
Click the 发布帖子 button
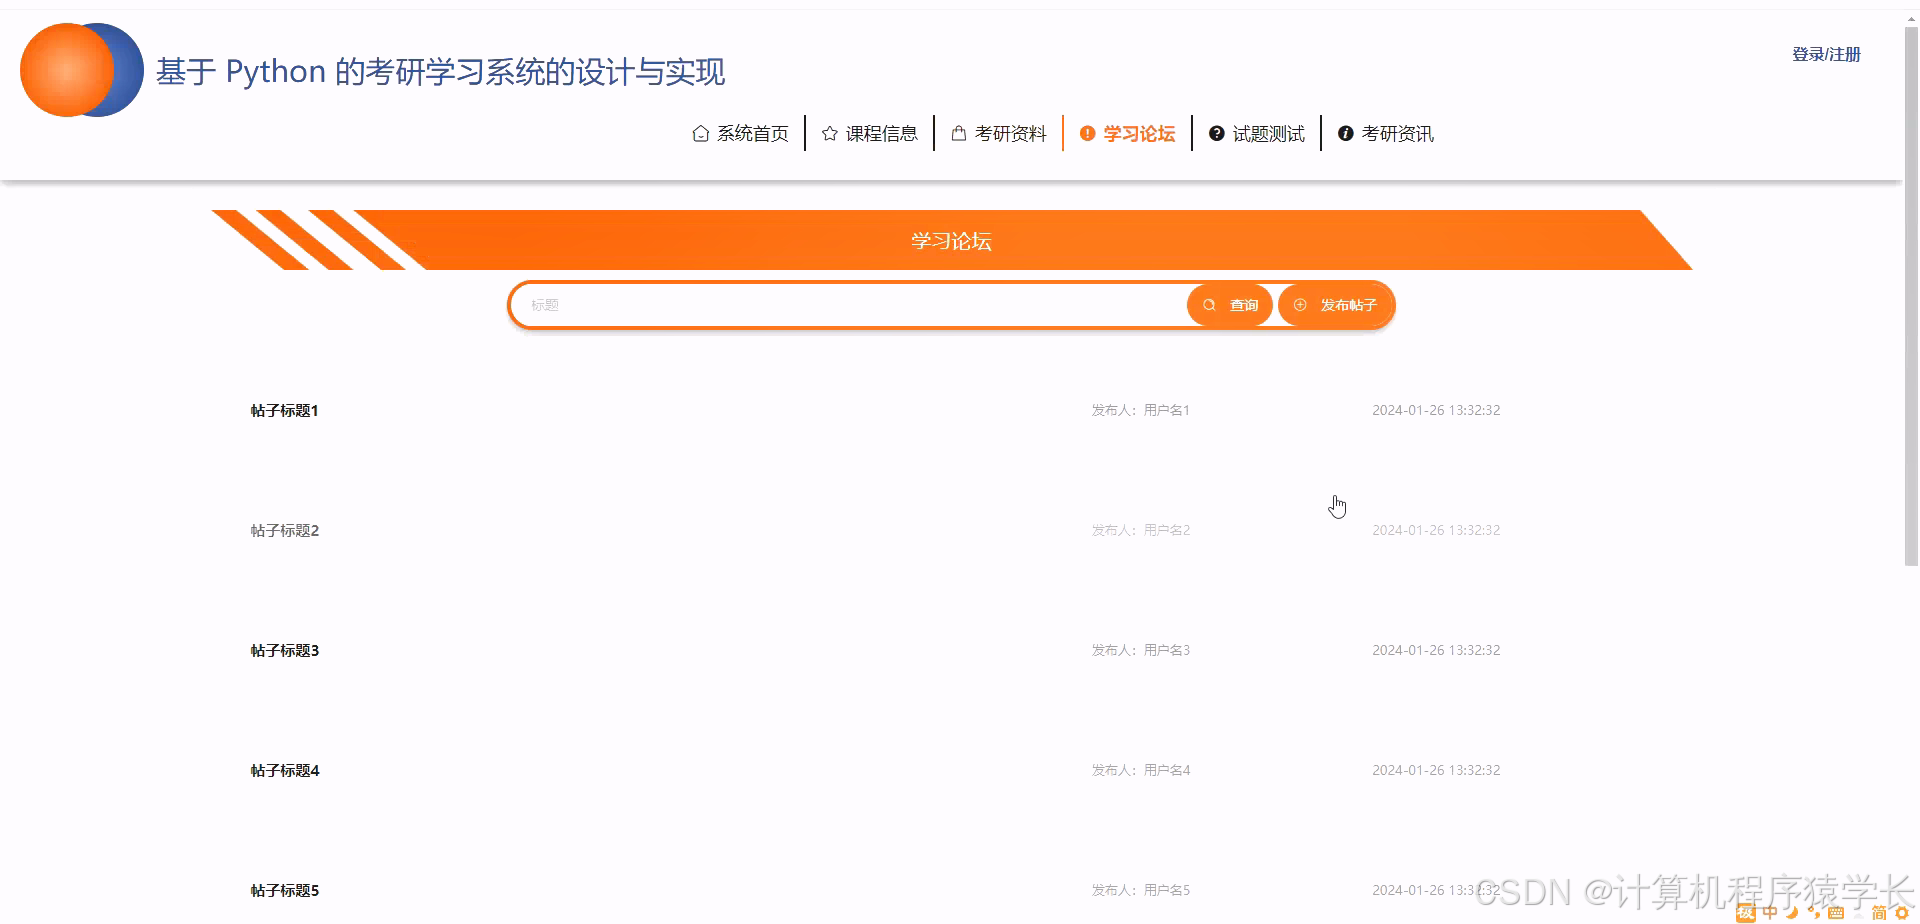pos(1335,305)
